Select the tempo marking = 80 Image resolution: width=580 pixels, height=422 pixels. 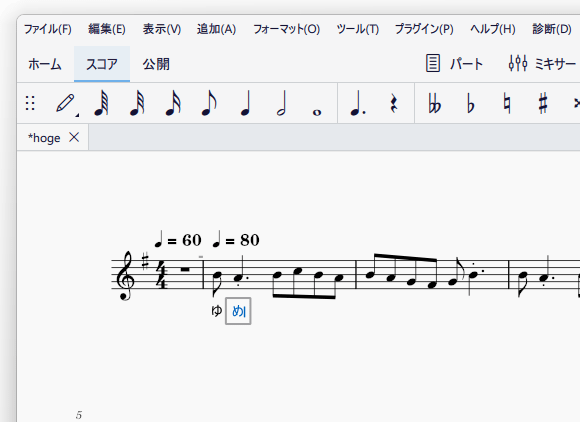(236, 240)
